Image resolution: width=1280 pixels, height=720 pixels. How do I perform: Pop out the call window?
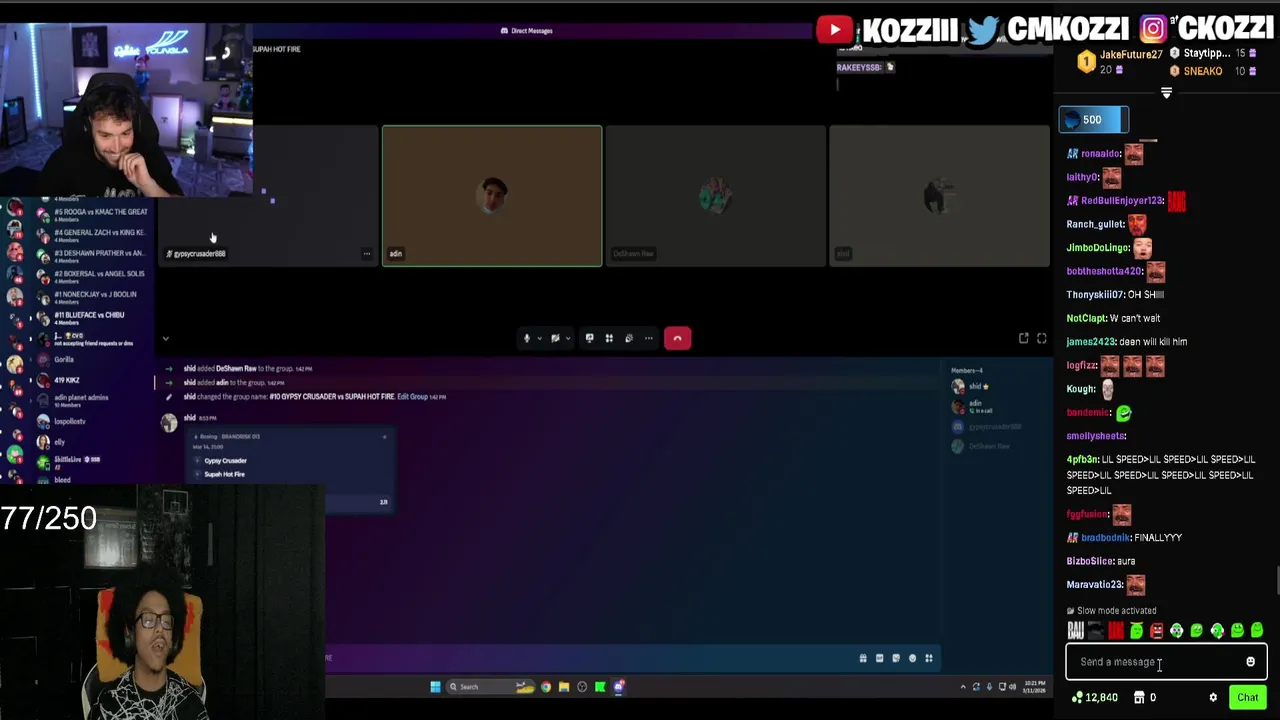tap(1023, 339)
